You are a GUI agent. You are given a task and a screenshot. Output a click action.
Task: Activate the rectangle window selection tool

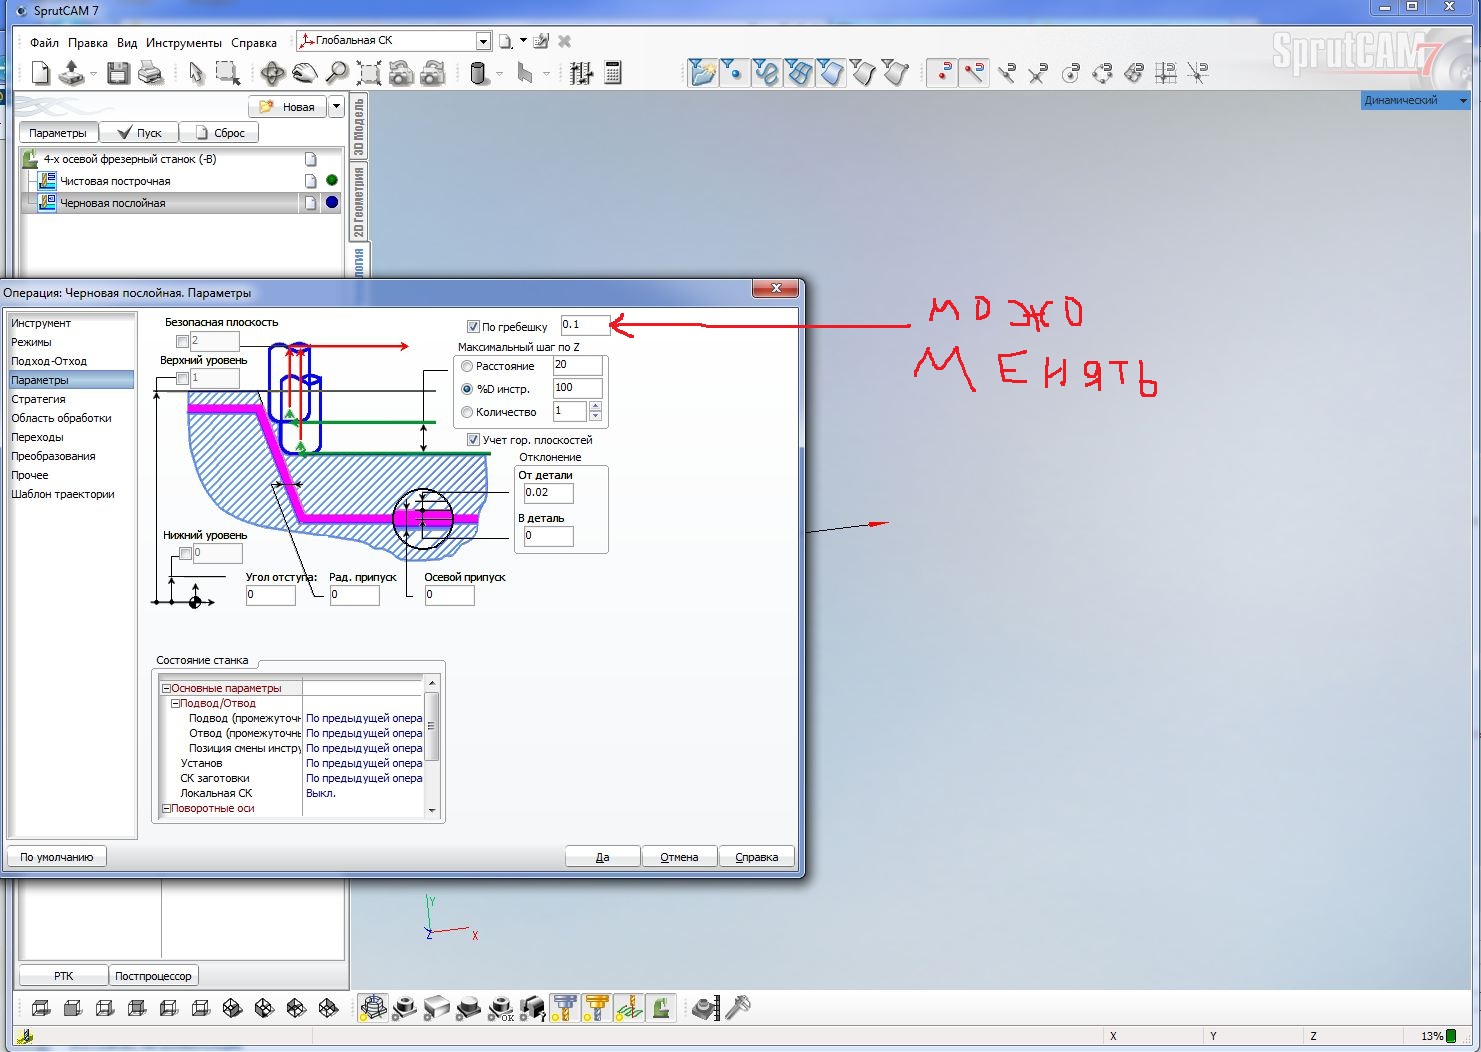(228, 73)
